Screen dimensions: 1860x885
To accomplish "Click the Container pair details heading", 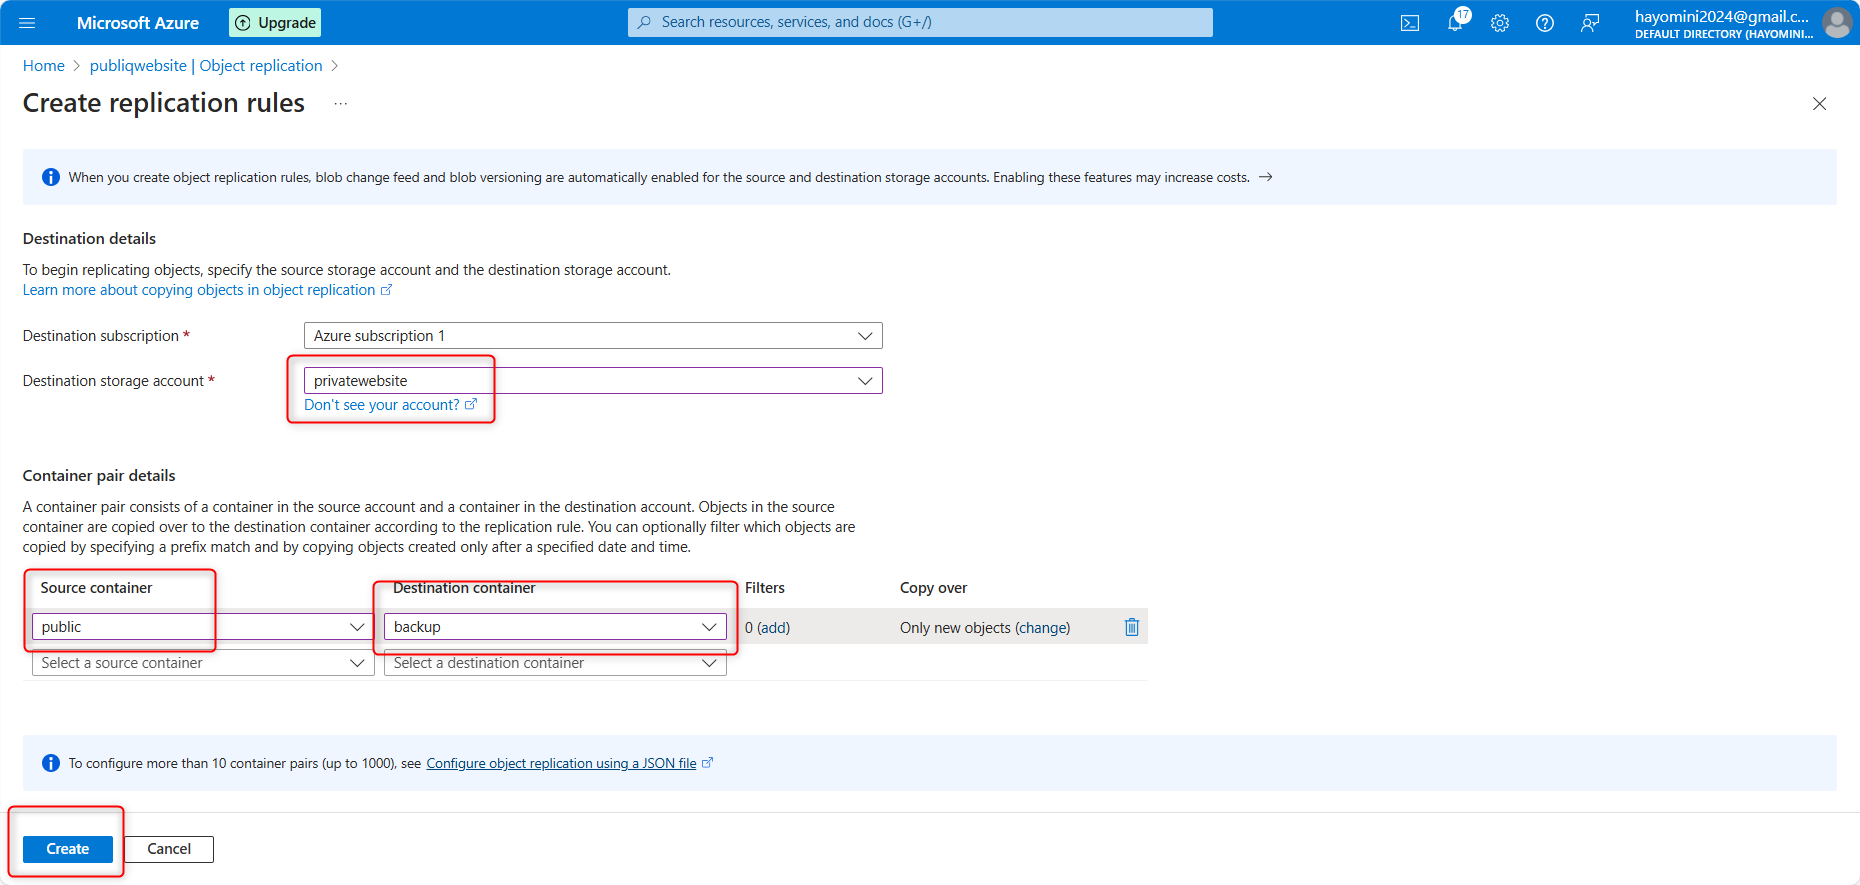I will pos(99,476).
